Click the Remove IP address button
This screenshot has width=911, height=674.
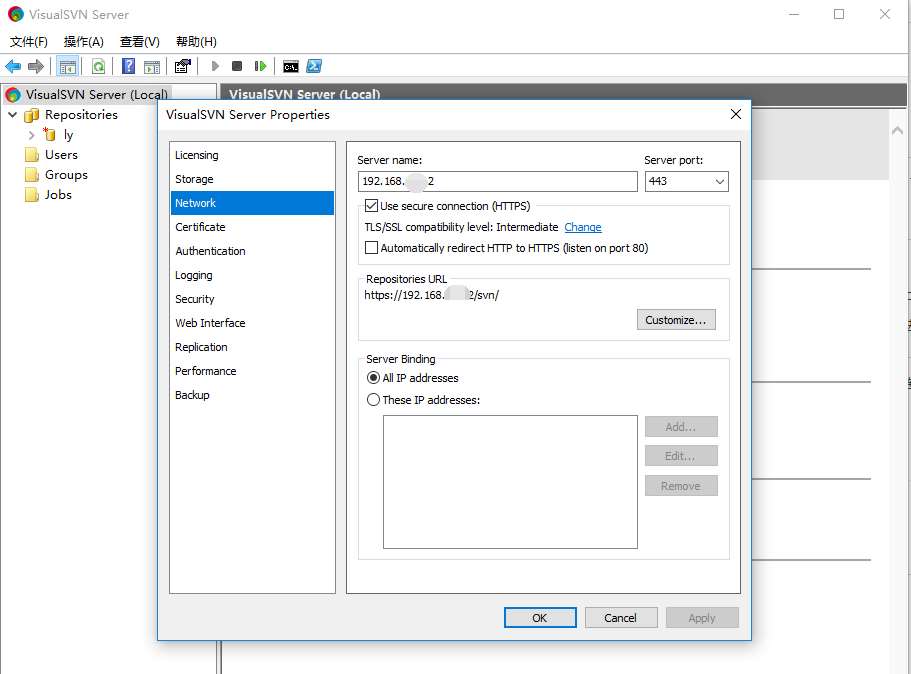click(681, 486)
